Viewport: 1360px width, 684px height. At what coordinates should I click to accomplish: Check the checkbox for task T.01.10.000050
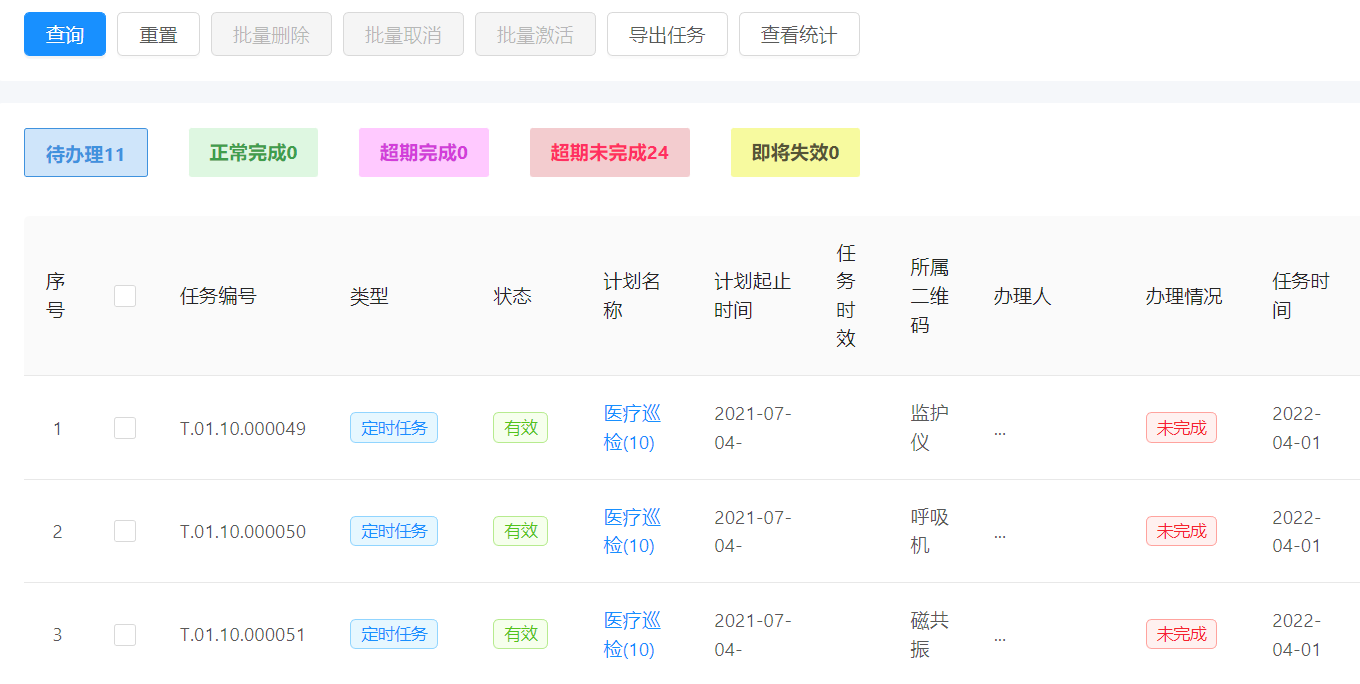click(x=124, y=531)
